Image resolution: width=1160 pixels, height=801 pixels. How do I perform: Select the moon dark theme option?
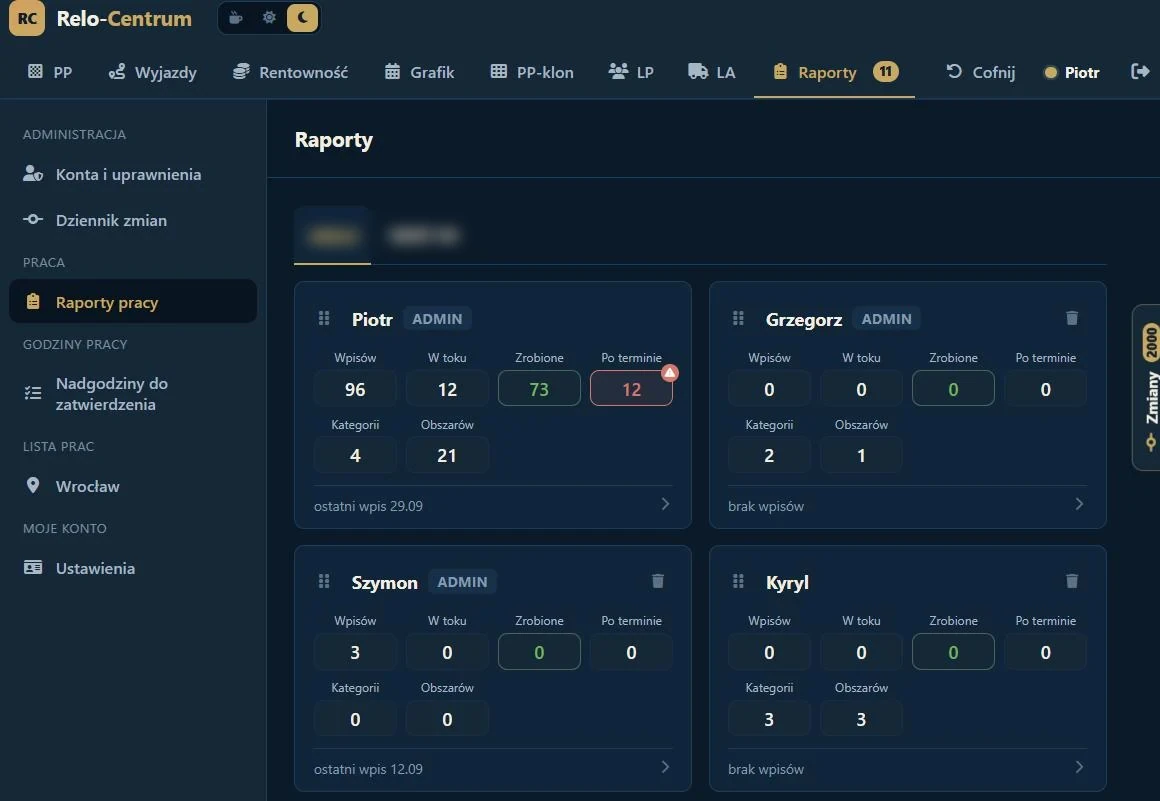(303, 18)
